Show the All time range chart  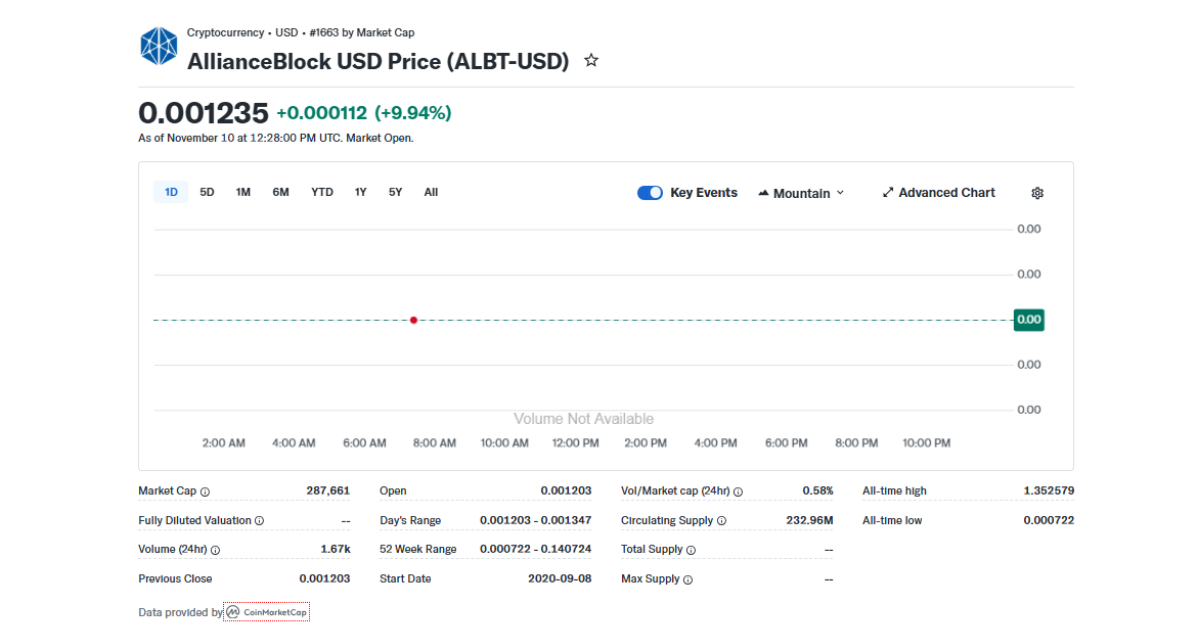[x=430, y=191]
